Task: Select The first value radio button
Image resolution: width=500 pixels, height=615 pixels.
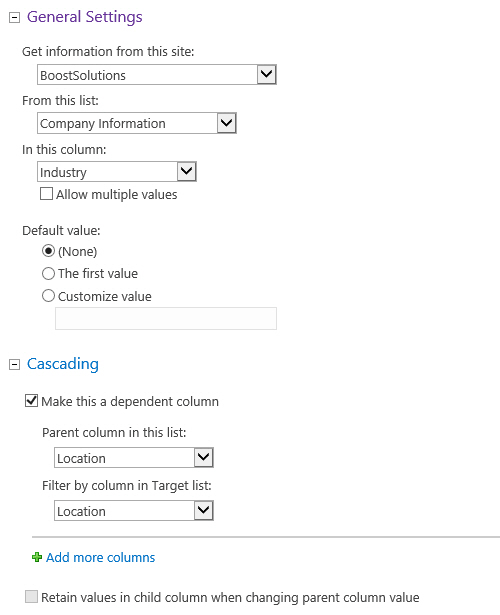Action: click(x=48, y=273)
